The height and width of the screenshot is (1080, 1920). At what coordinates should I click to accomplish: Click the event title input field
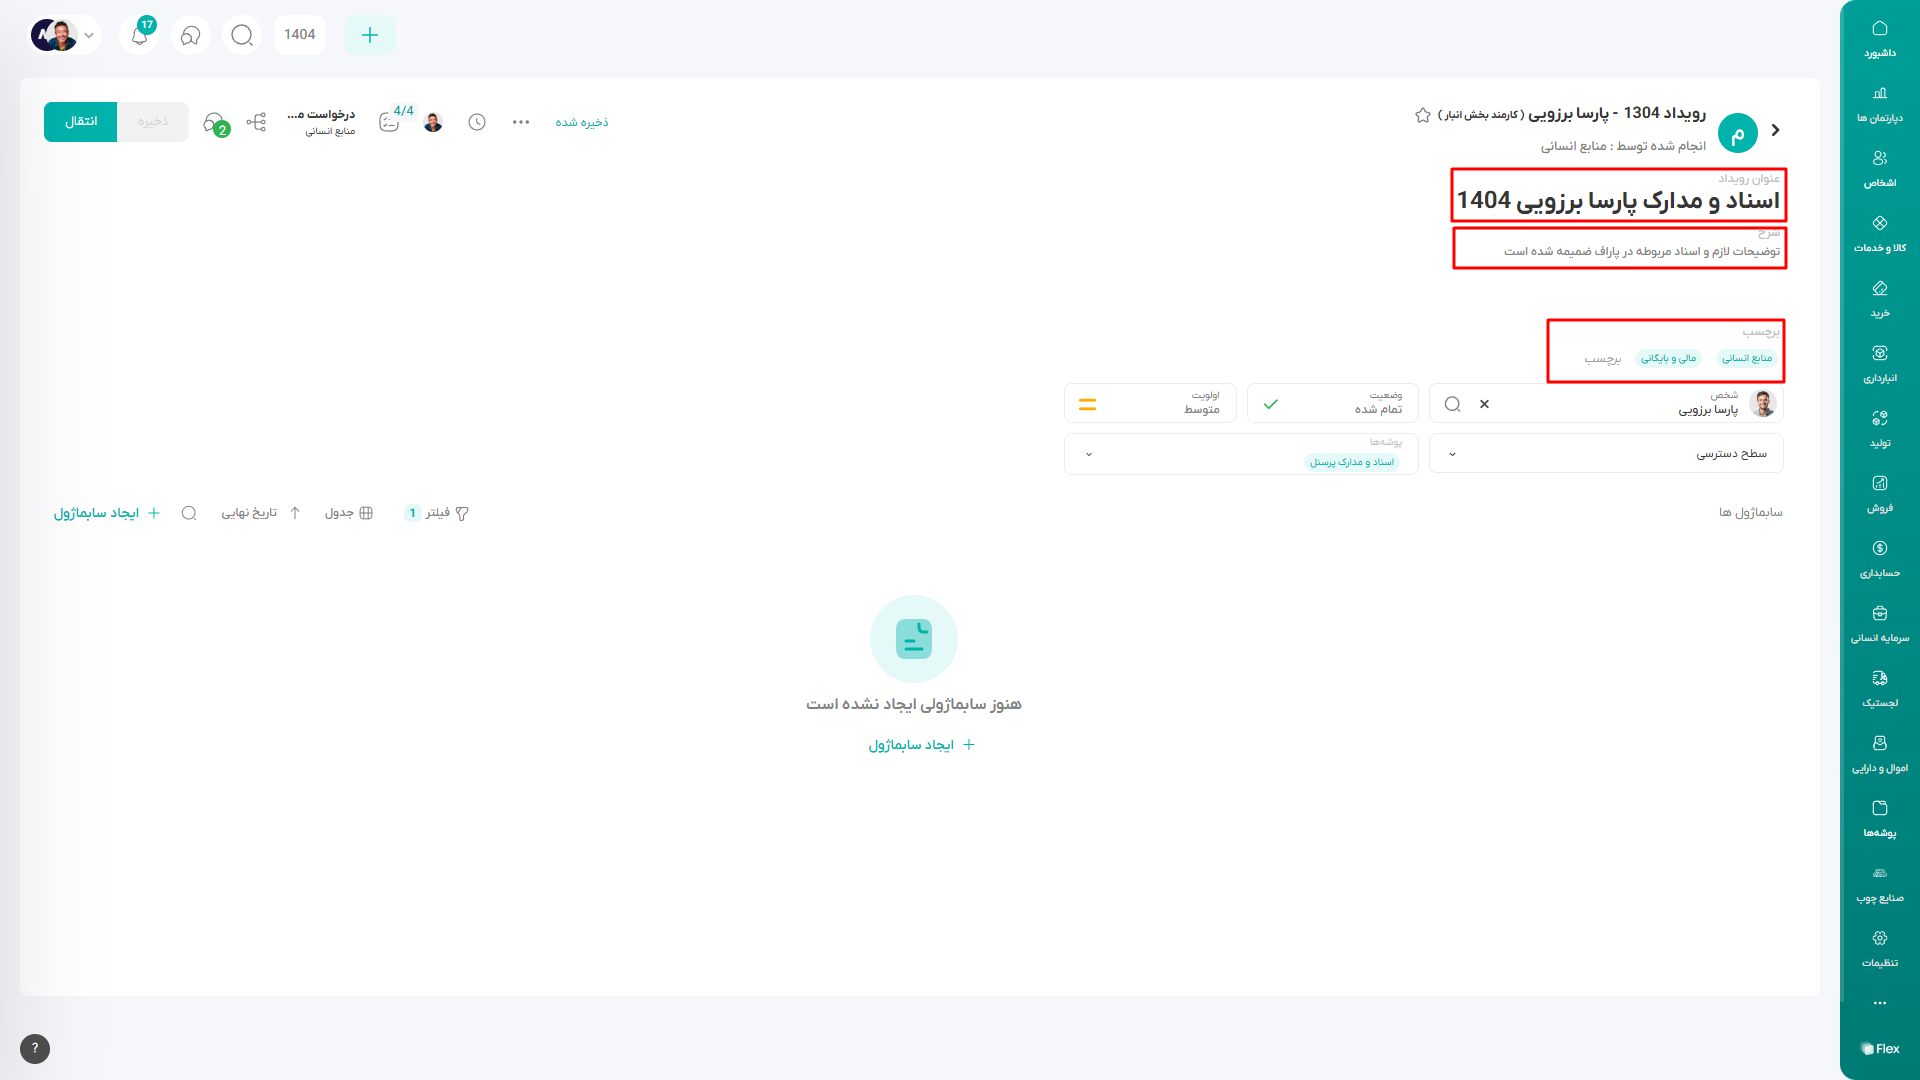1617,201
